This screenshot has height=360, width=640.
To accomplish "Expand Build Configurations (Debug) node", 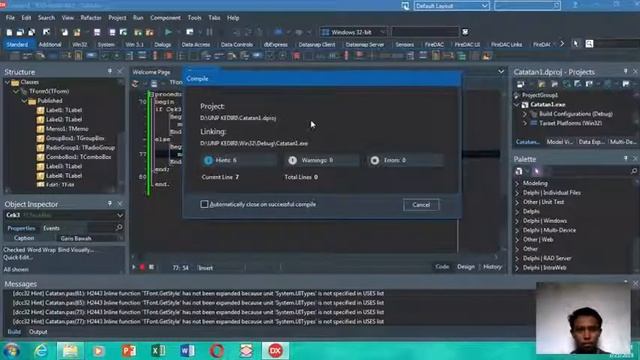I will (x=525, y=114).
